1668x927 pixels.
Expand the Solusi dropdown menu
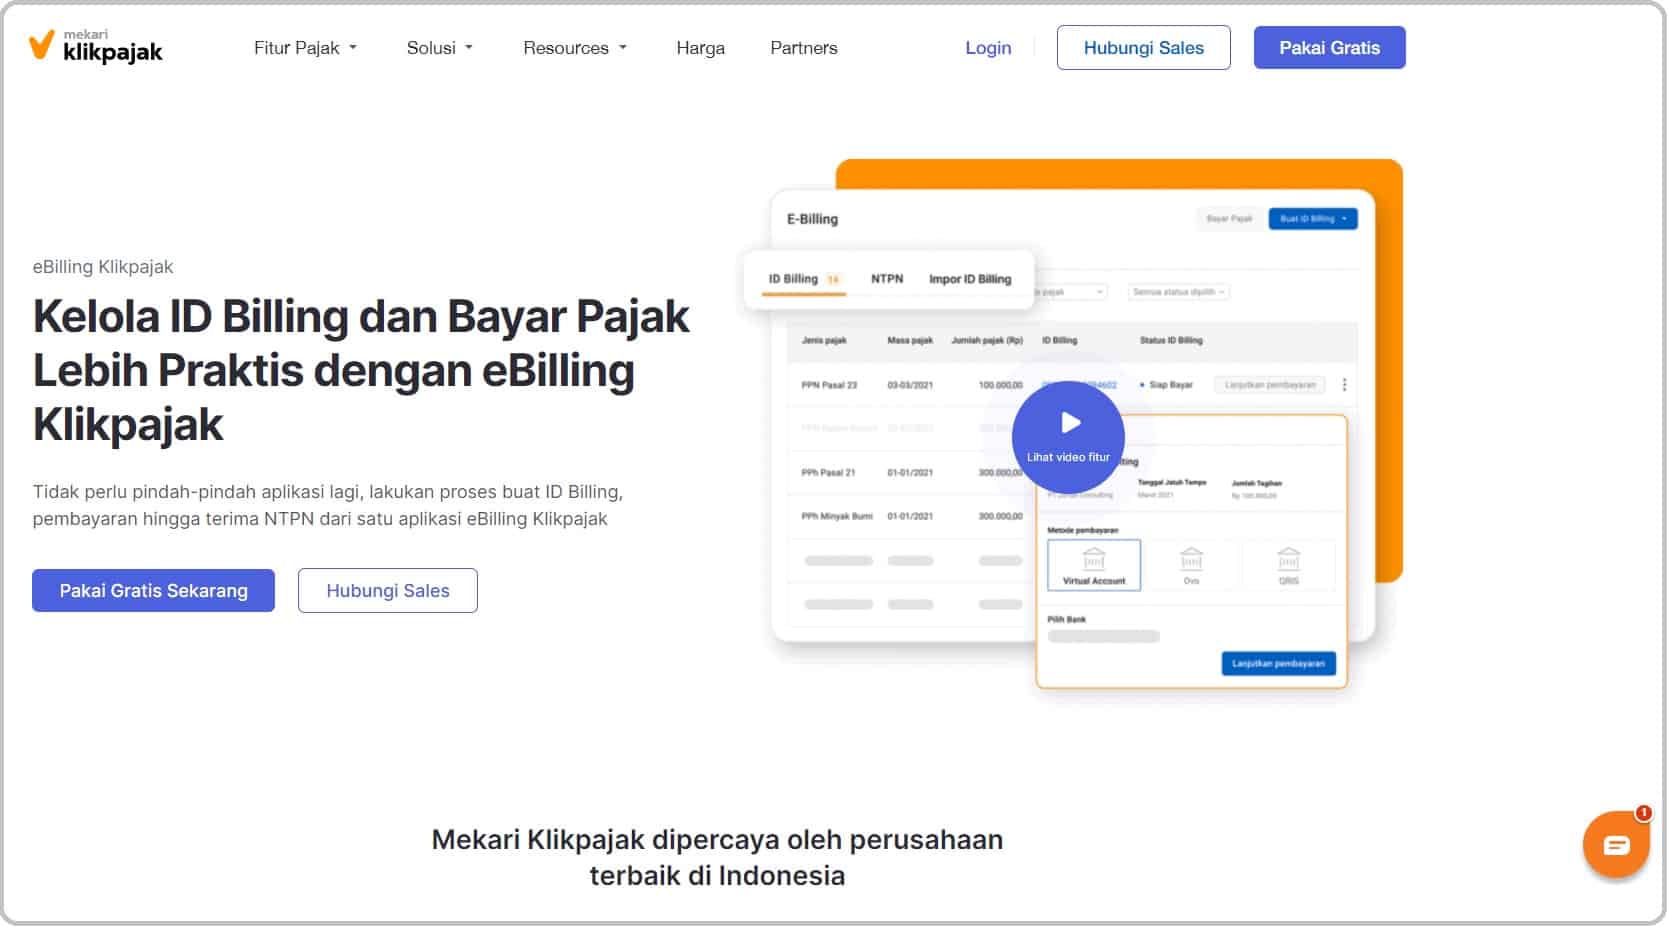[440, 48]
